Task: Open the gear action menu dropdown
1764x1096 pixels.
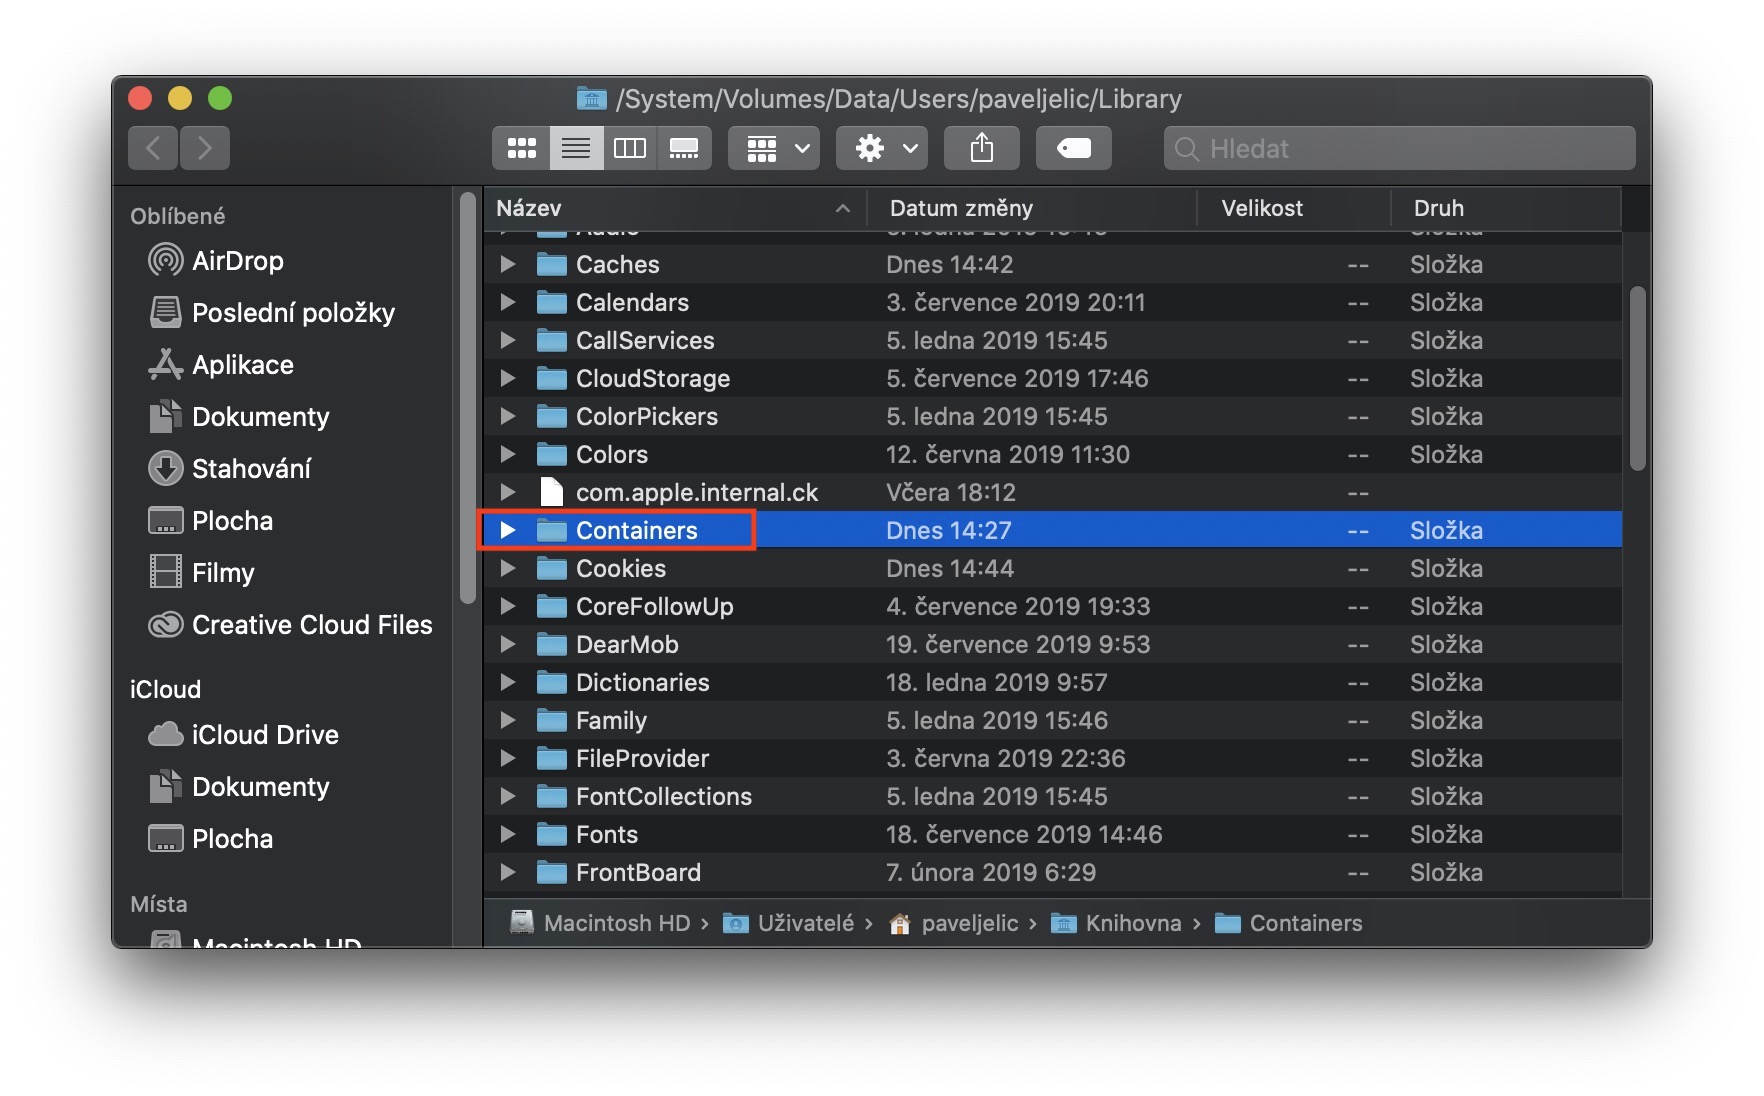Action: [882, 149]
